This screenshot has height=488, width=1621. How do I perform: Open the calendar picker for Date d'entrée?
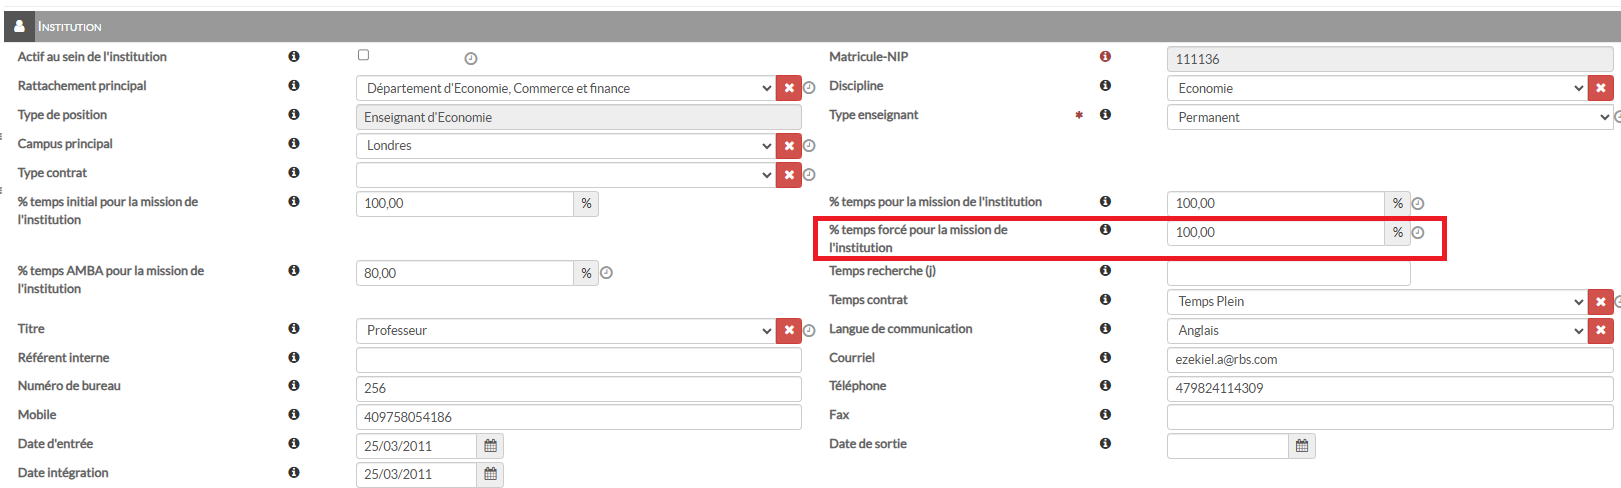pyautogui.click(x=490, y=446)
